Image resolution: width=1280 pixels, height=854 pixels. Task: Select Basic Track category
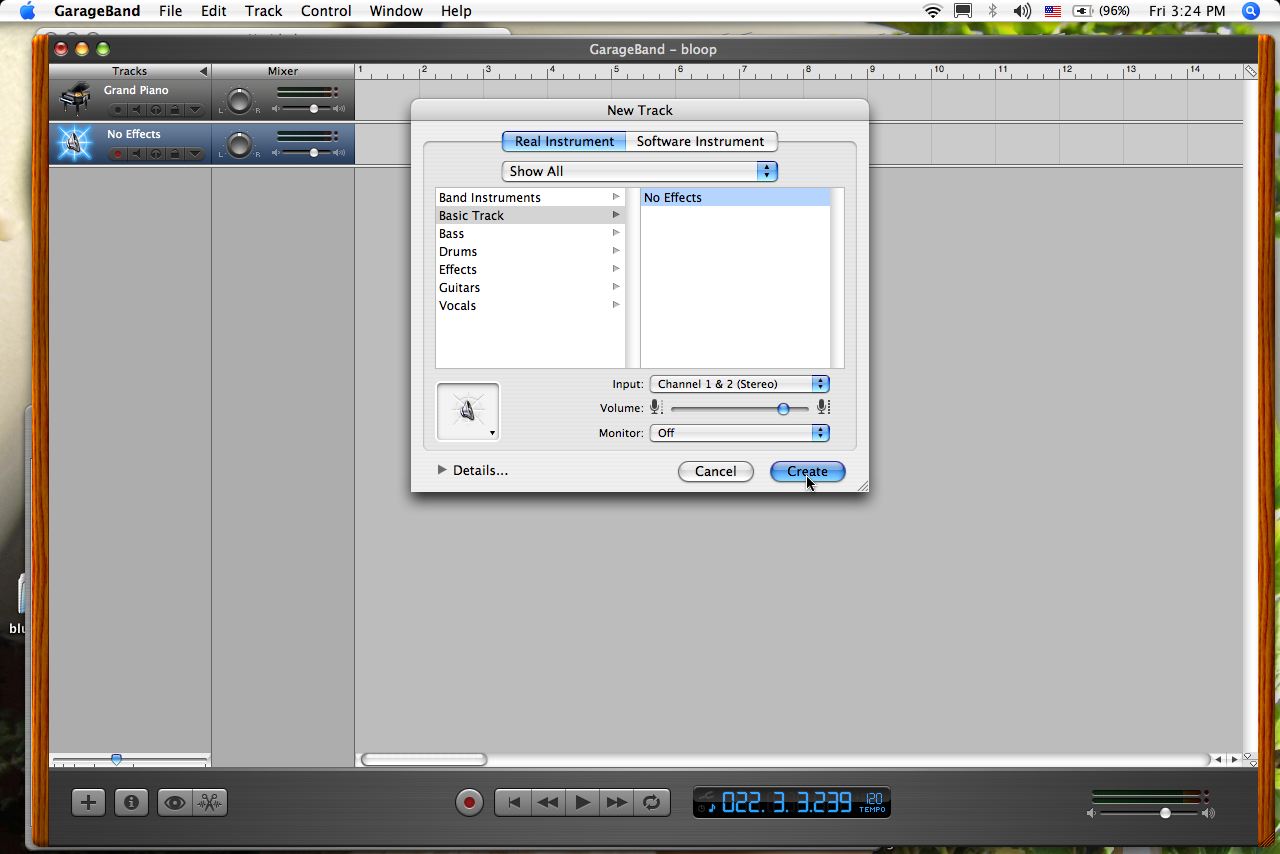[x=530, y=215]
